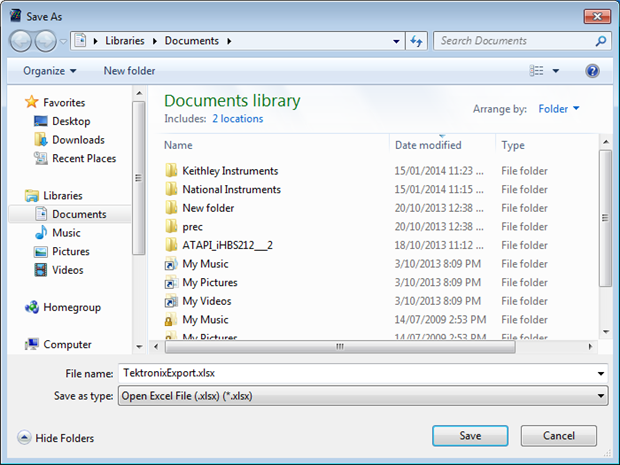The width and height of the screenshot is (620, 465).
Task: Click New folder in toolbar
Action: tap(129, 71)
